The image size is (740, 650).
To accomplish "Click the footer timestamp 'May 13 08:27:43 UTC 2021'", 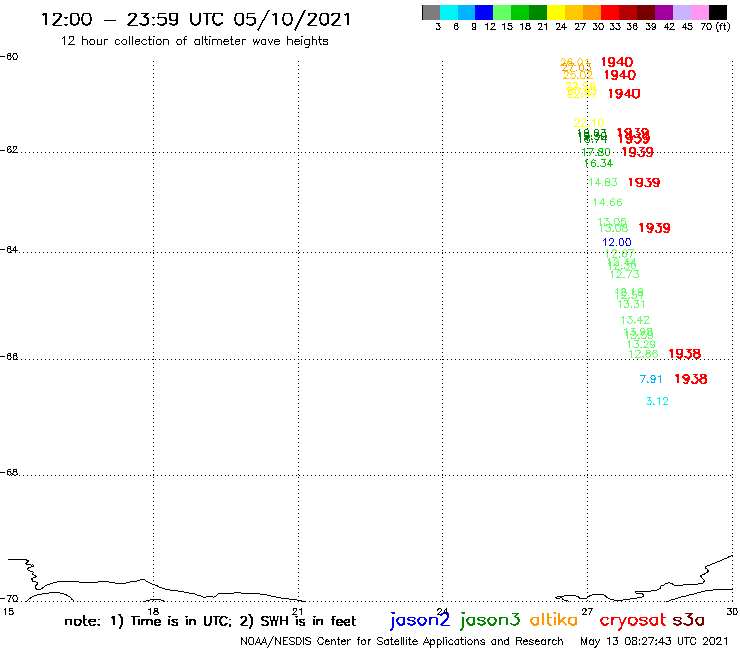I will 654,642.
